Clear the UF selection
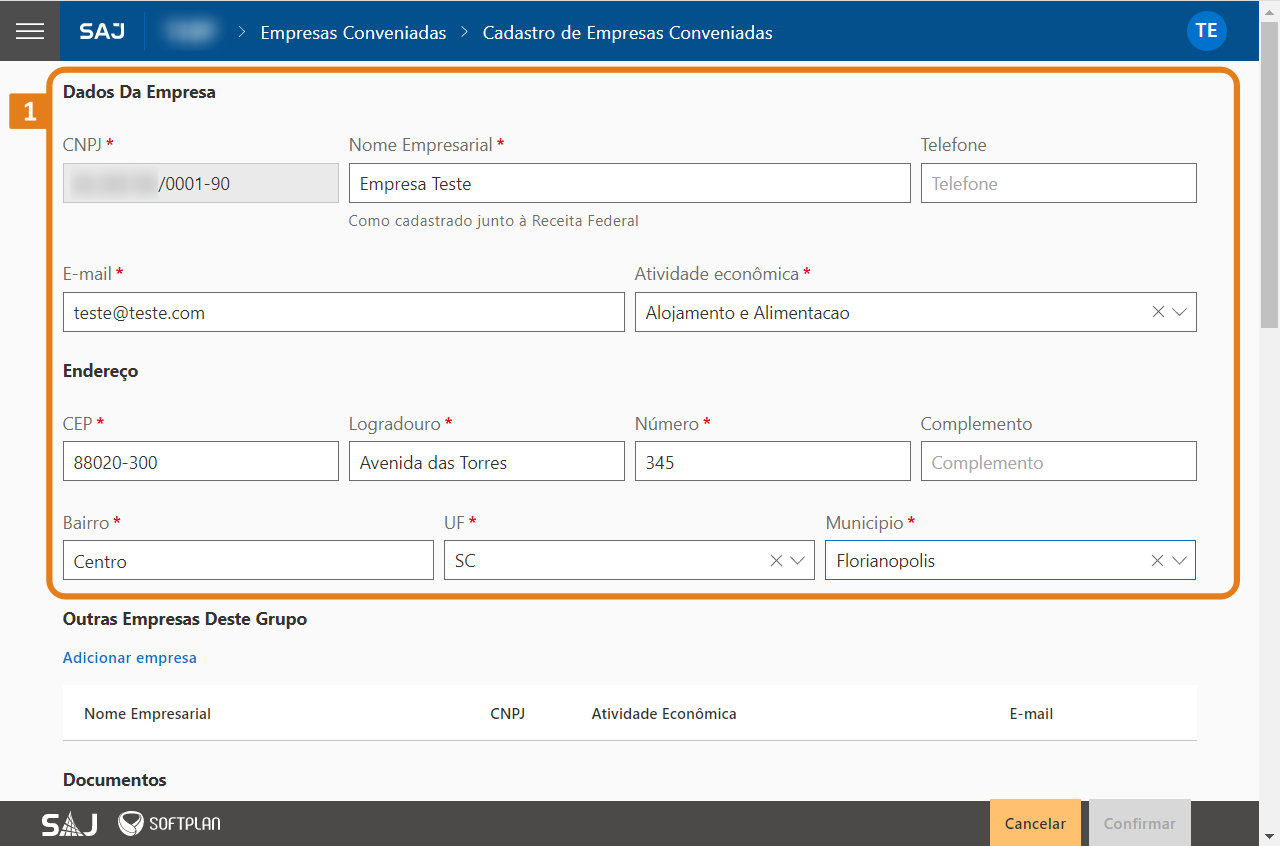This screenshot has width=1280, height=846. [776, 561]
